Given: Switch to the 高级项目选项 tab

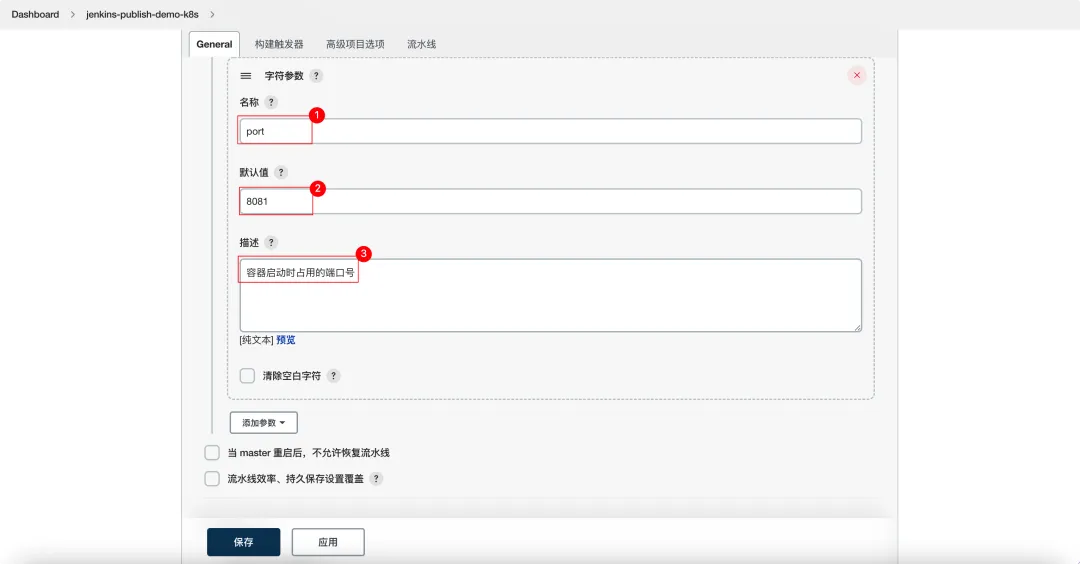Looking at the screenshot, I should click(355, 44).
